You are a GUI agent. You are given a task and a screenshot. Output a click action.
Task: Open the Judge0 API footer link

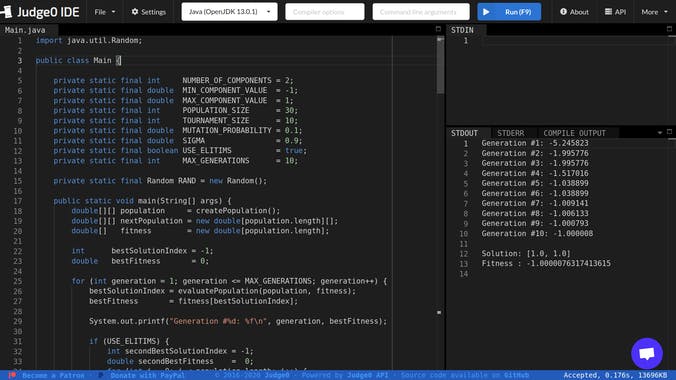pos(368,375)
